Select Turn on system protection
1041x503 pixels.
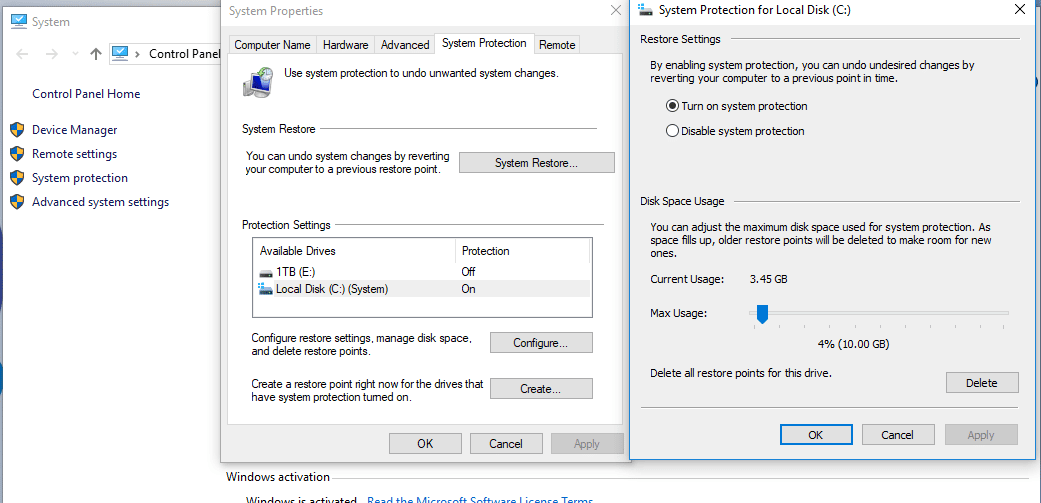(737, 106)
